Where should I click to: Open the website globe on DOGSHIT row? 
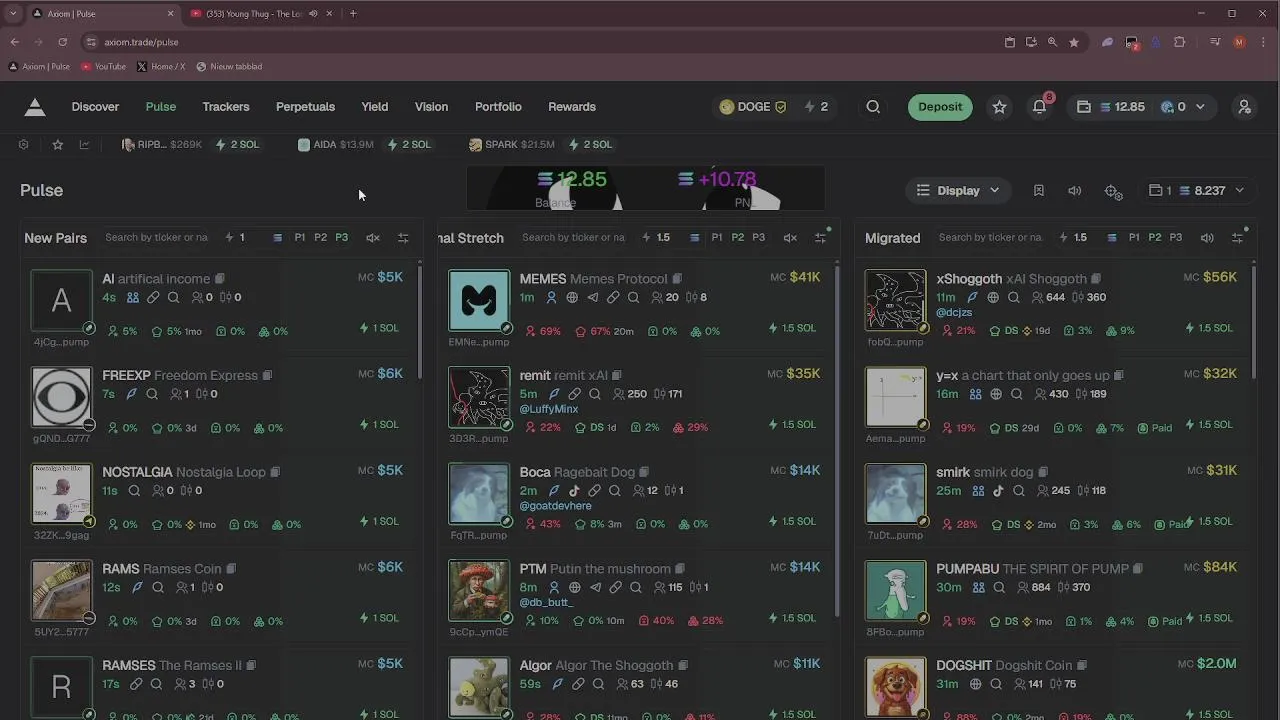point(975,685)
